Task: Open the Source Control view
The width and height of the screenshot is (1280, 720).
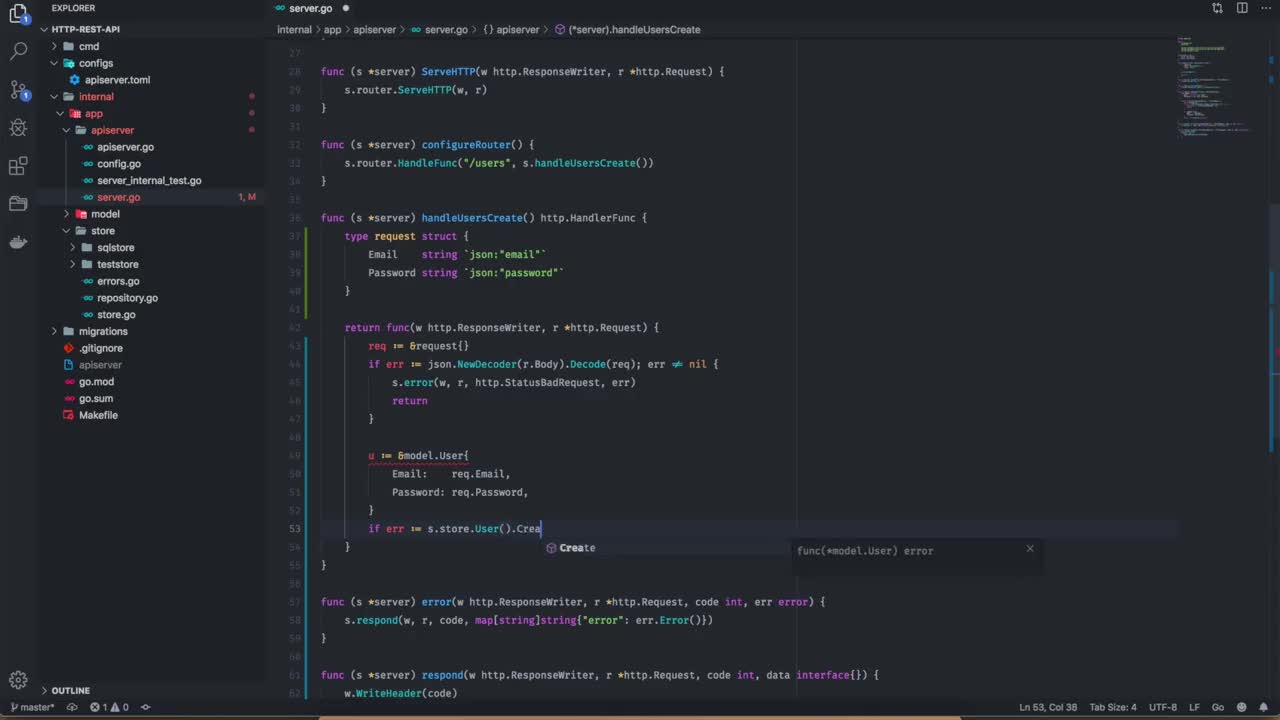Action: pyautogui.click(x=18, y=89)
